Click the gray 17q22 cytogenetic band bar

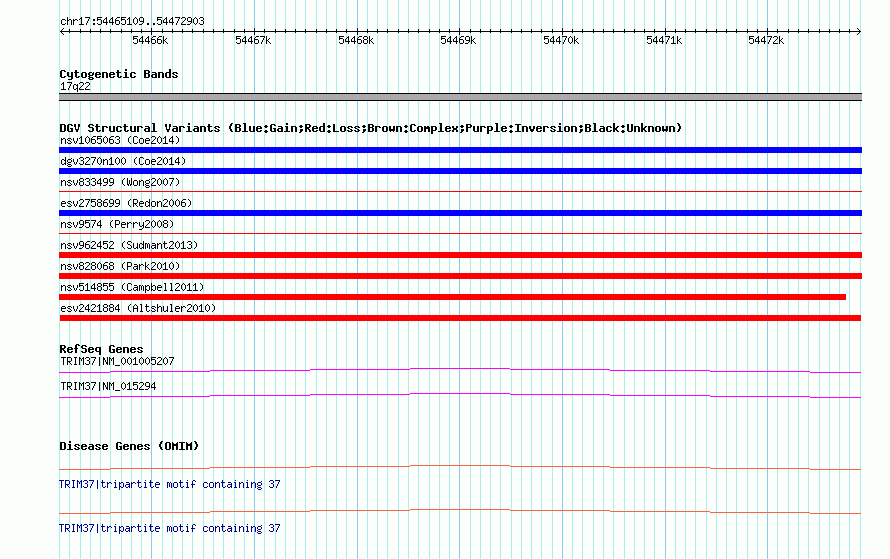[460, 97]
